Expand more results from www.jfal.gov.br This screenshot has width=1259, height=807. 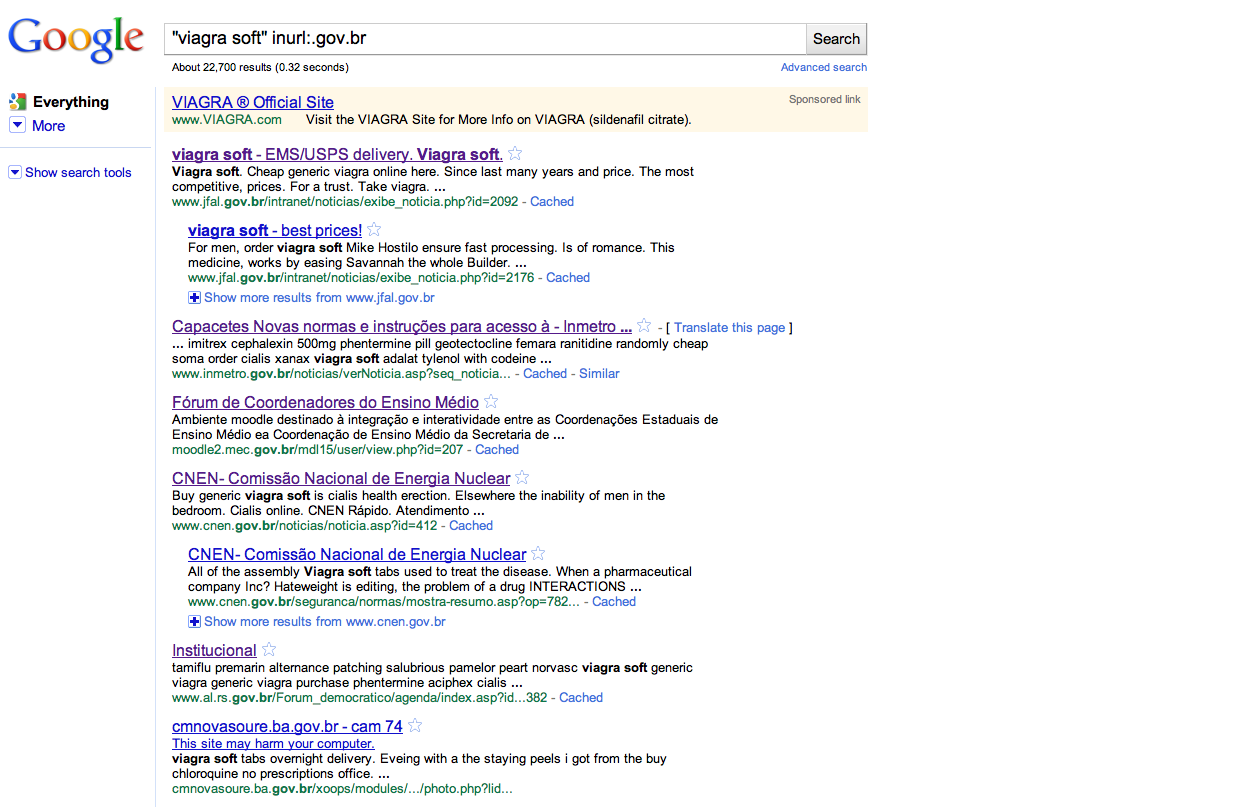[195, 297]
